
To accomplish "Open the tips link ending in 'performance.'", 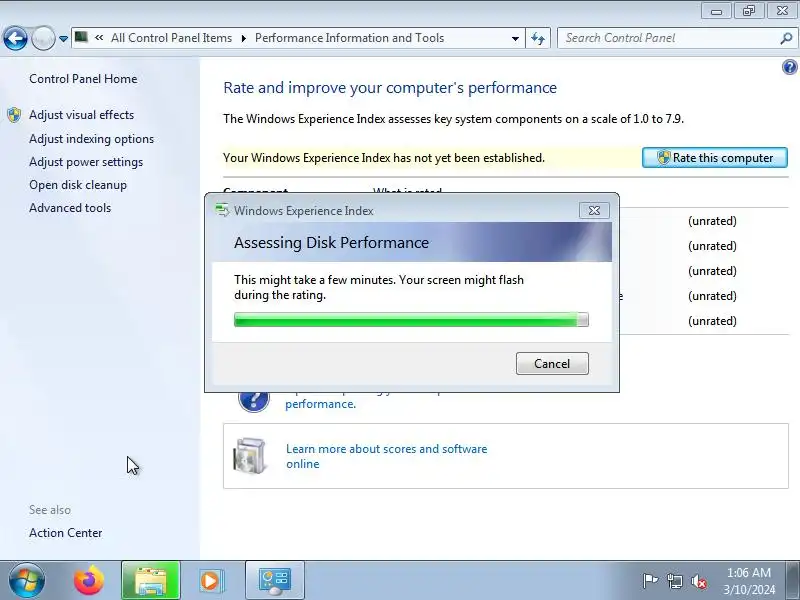I will (x=320, y=404).
